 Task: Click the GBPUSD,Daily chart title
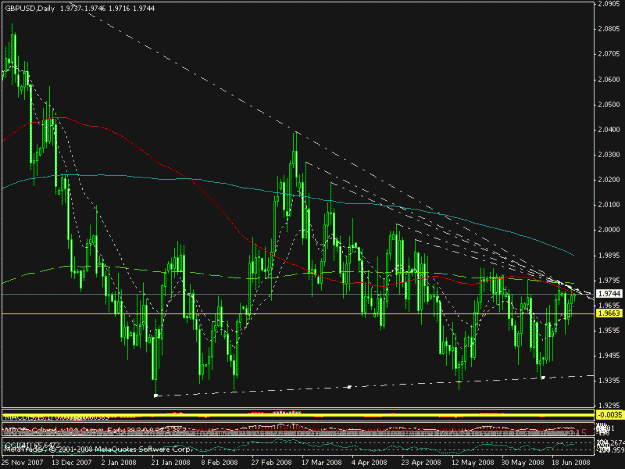coord(30,8)
